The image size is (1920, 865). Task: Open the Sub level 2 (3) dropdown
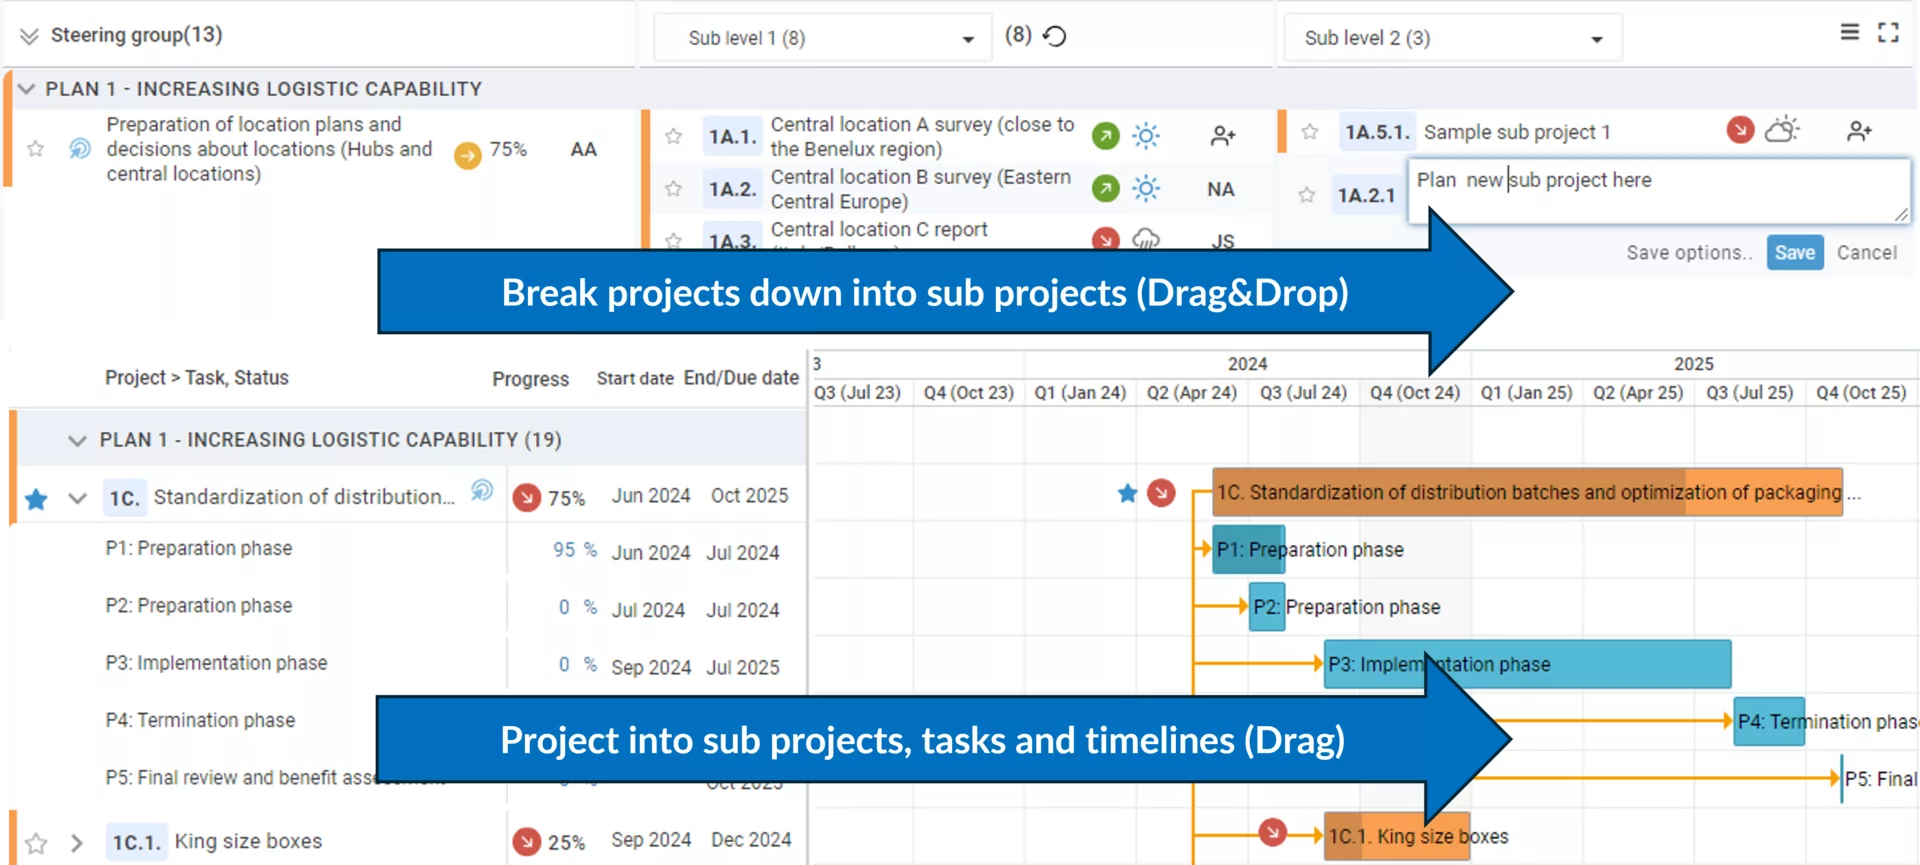coord(1452,38)
